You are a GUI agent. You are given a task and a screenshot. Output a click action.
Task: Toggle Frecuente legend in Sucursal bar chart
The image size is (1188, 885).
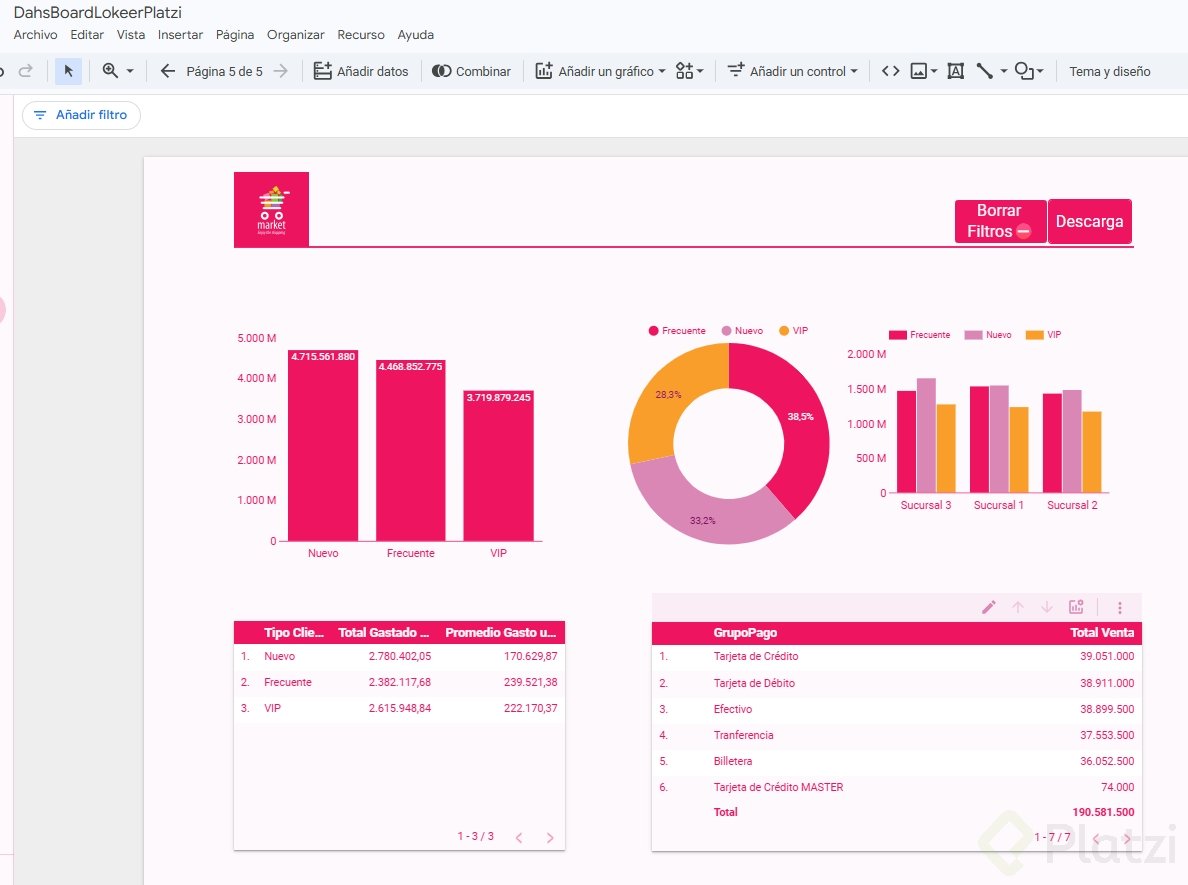point(919,335)
